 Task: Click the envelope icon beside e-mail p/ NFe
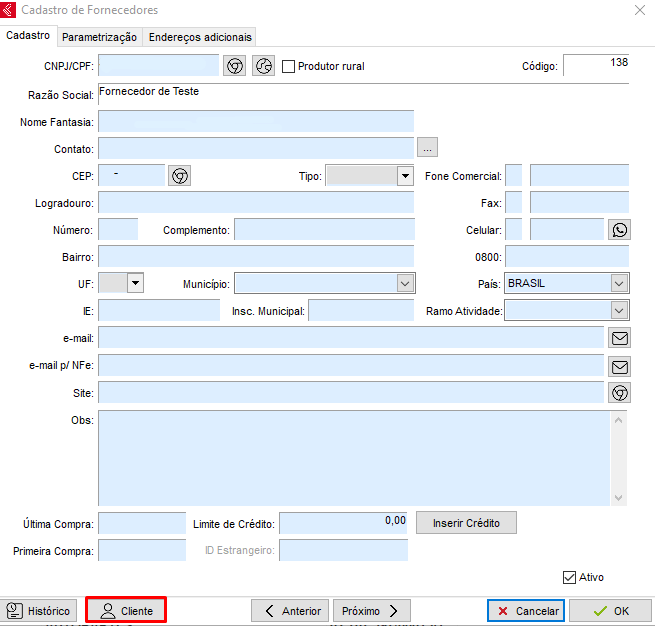coord(619,367)
